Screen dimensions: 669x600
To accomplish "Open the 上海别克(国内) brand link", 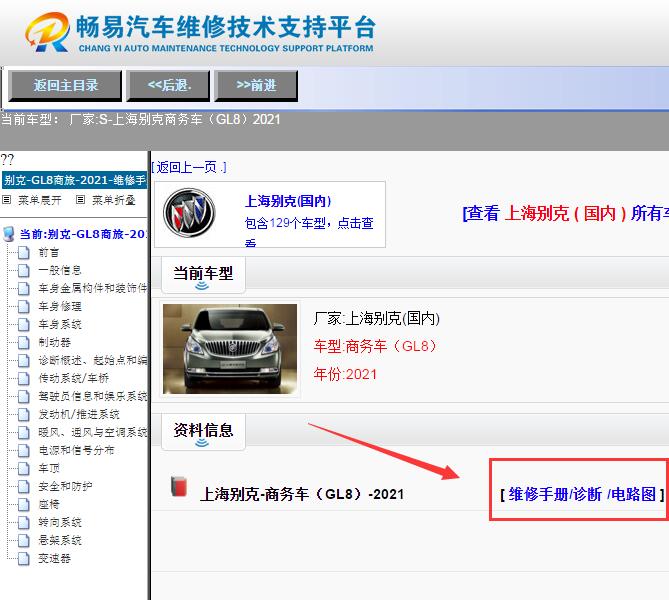I will coord(288,201).
